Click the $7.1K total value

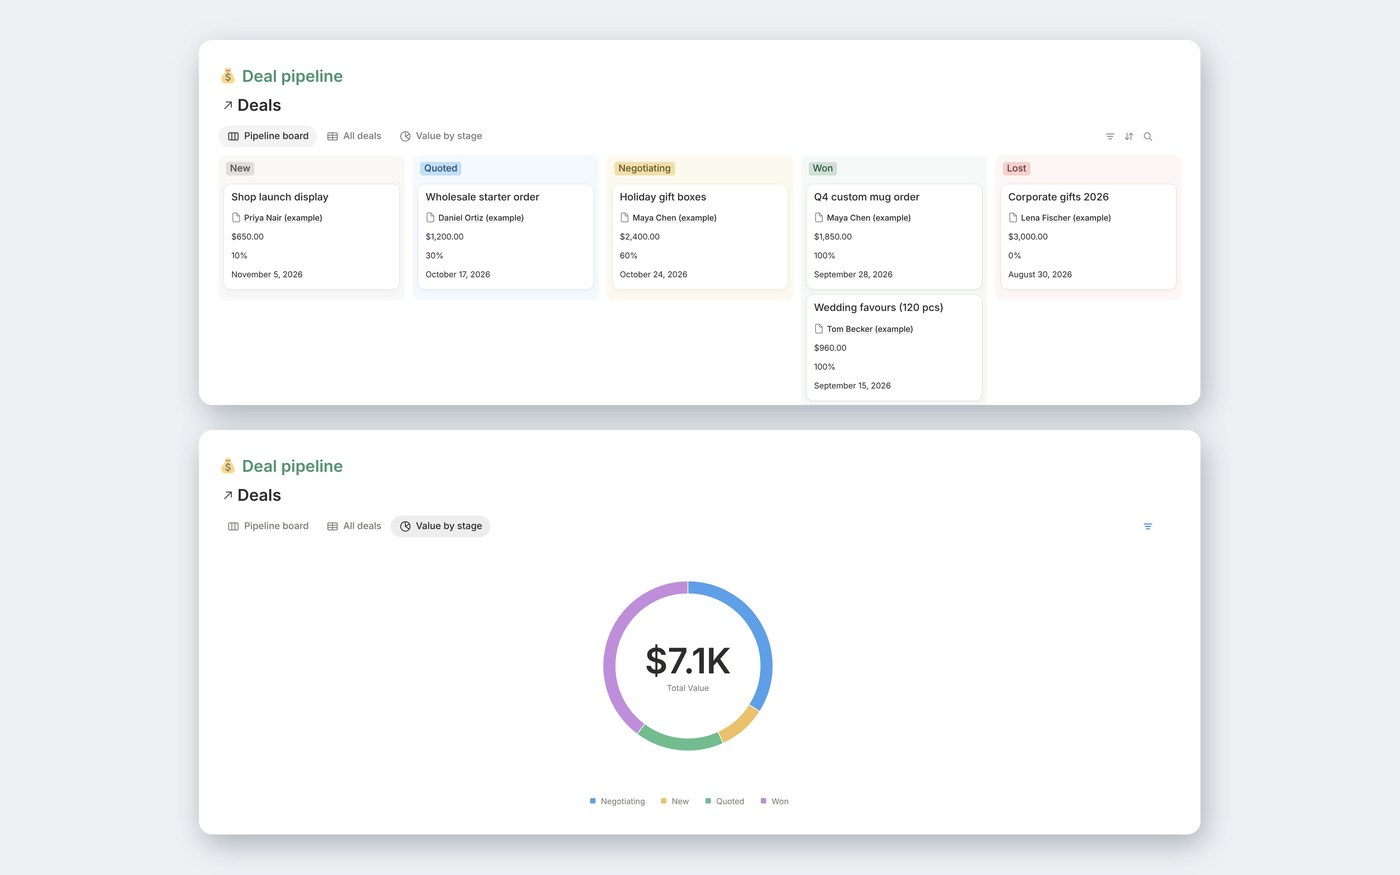pyautogui.click(x=688, y=661)
